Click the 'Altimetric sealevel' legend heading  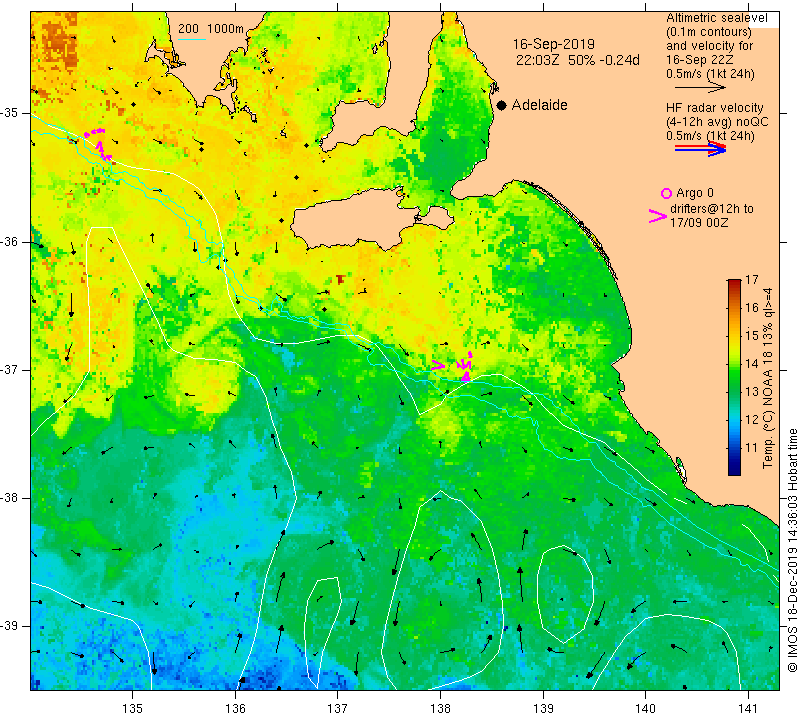(716, 18)
